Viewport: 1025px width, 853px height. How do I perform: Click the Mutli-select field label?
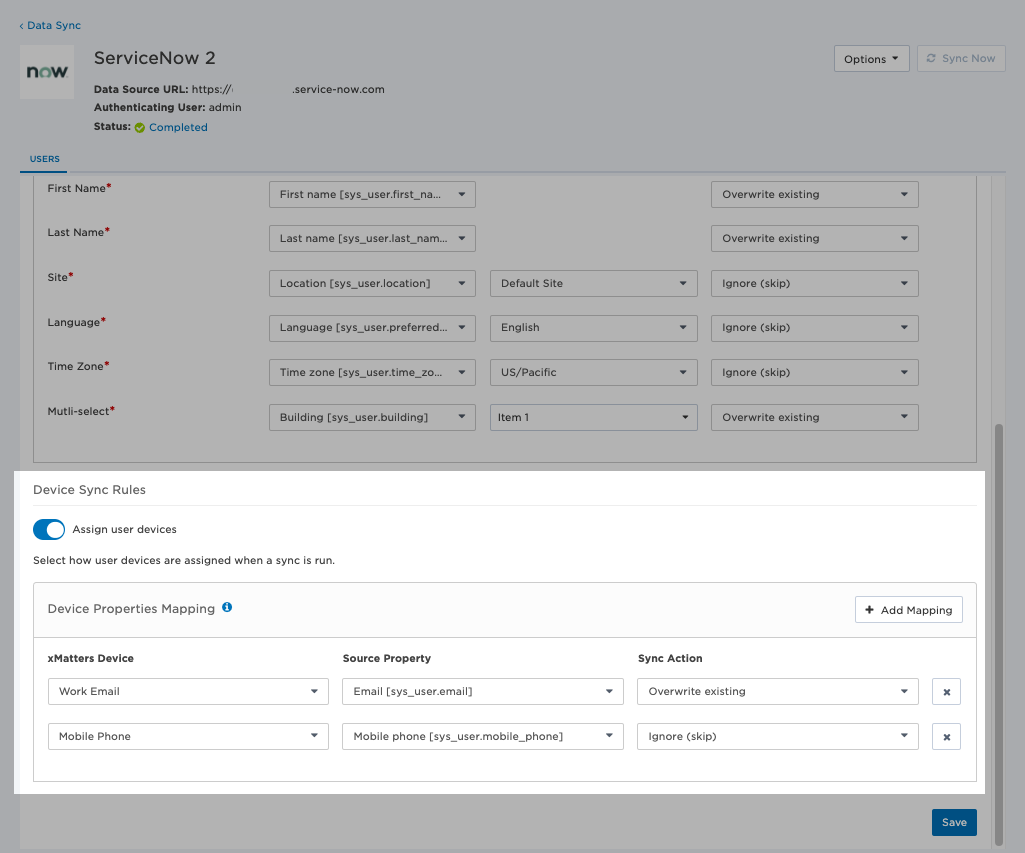tap(81, 411)
